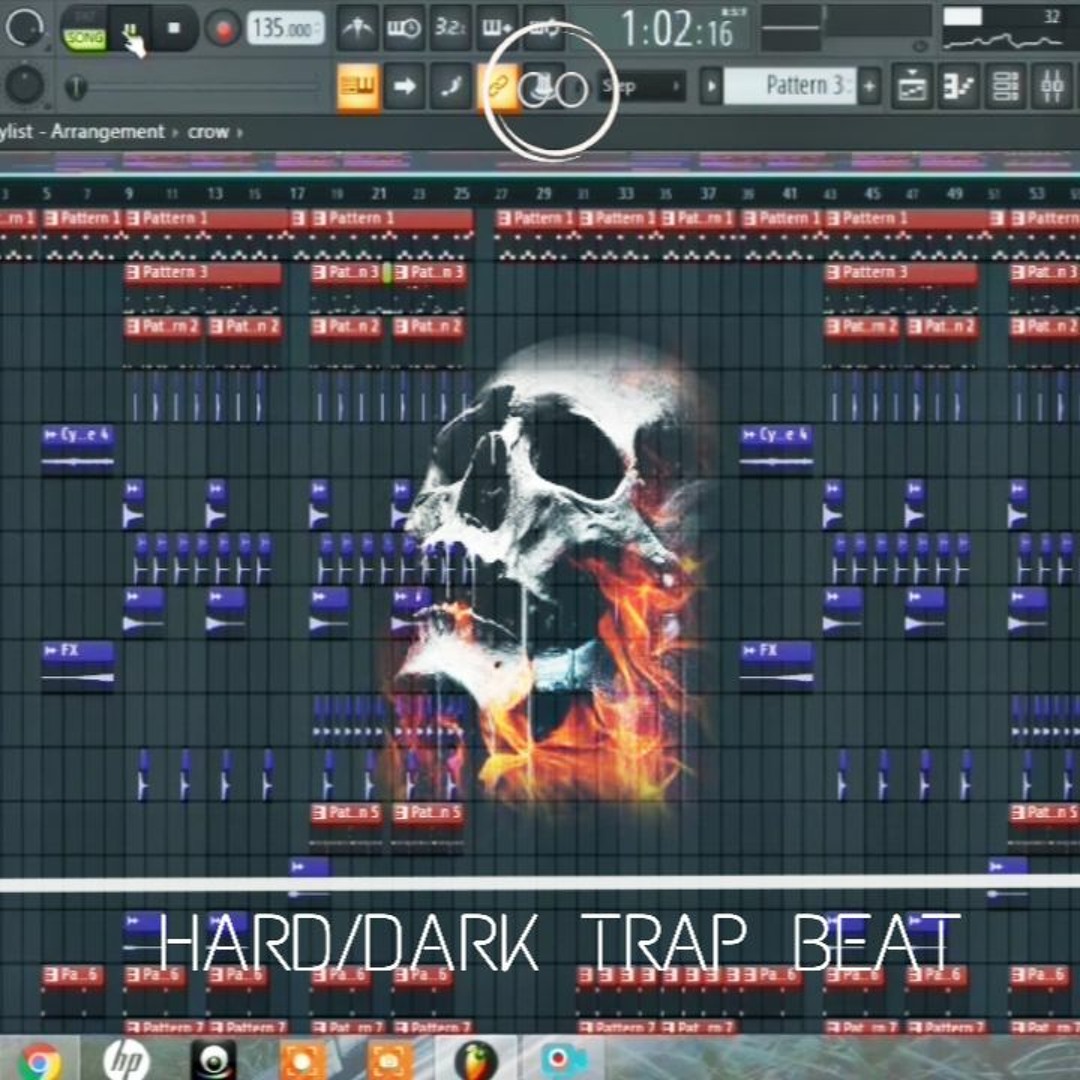The image size is (1080, 1080).
Task: Click the main pitch/volume slider in toolbar
Action: [76, 88]
